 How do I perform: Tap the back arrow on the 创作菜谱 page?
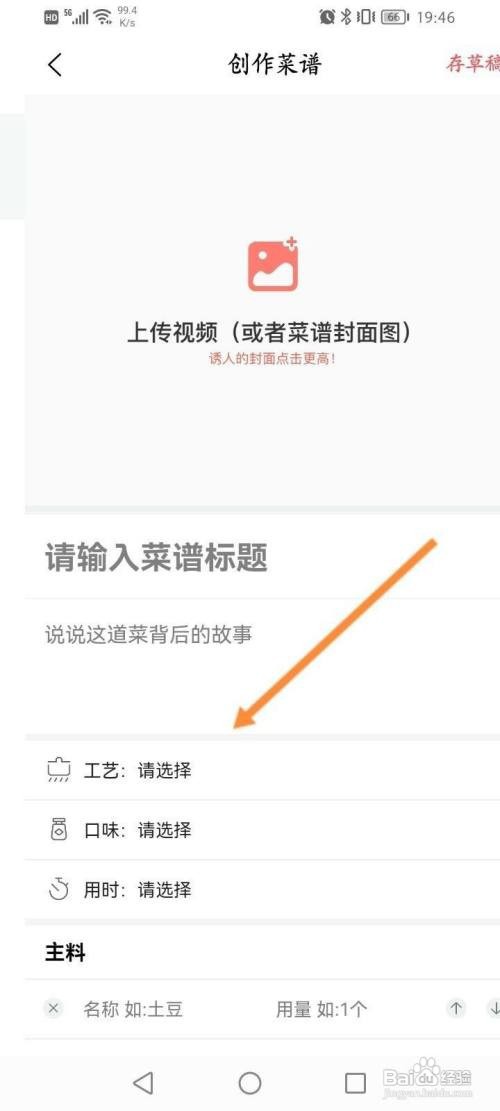(x=55, y=64)
